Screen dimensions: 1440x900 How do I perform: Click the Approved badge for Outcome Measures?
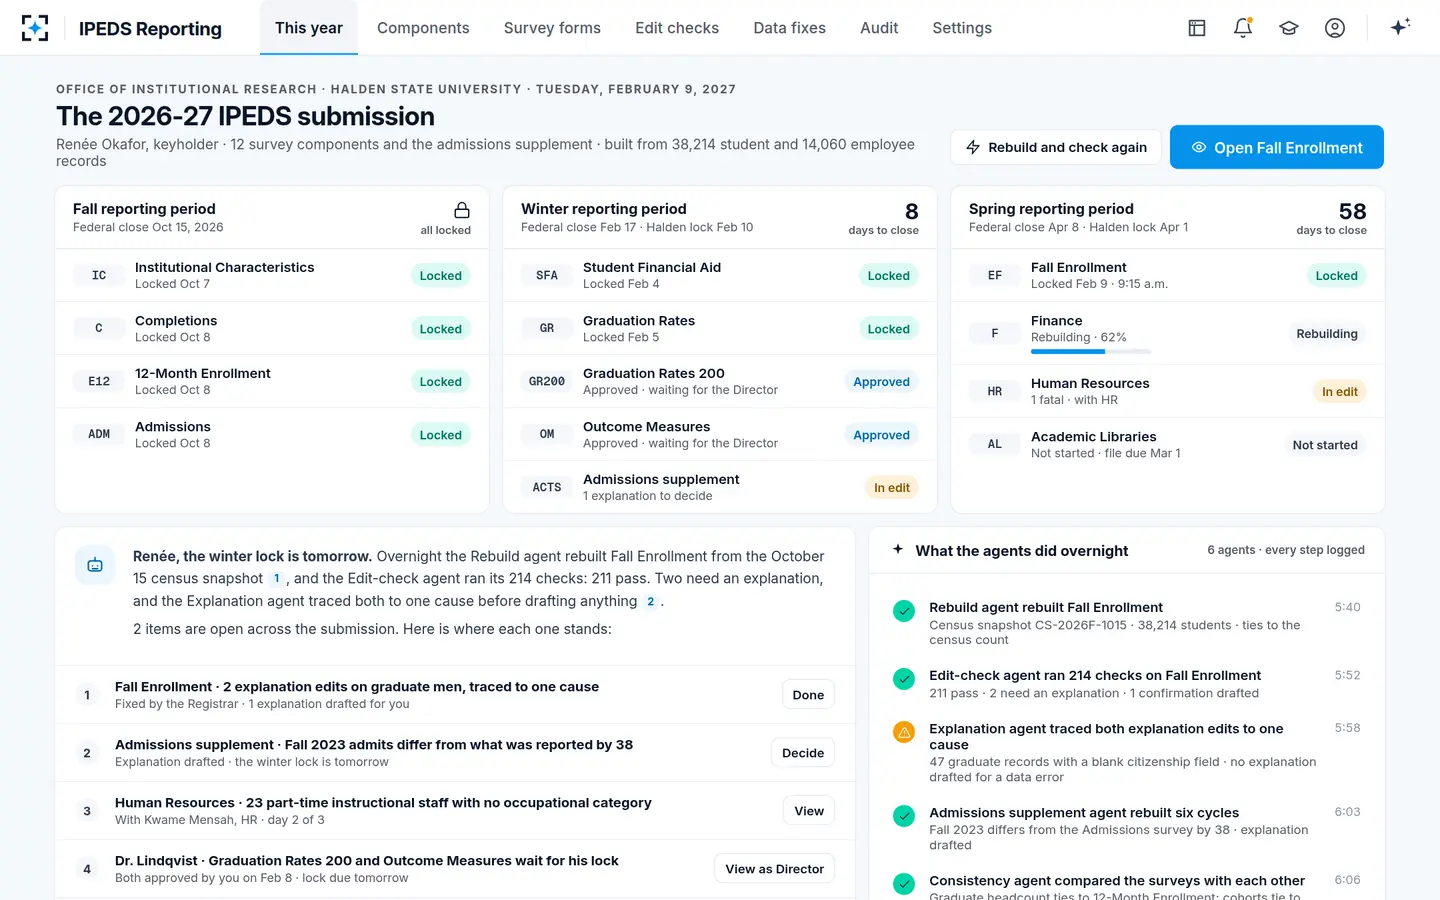pyautogui.click(x=881, y=435)
